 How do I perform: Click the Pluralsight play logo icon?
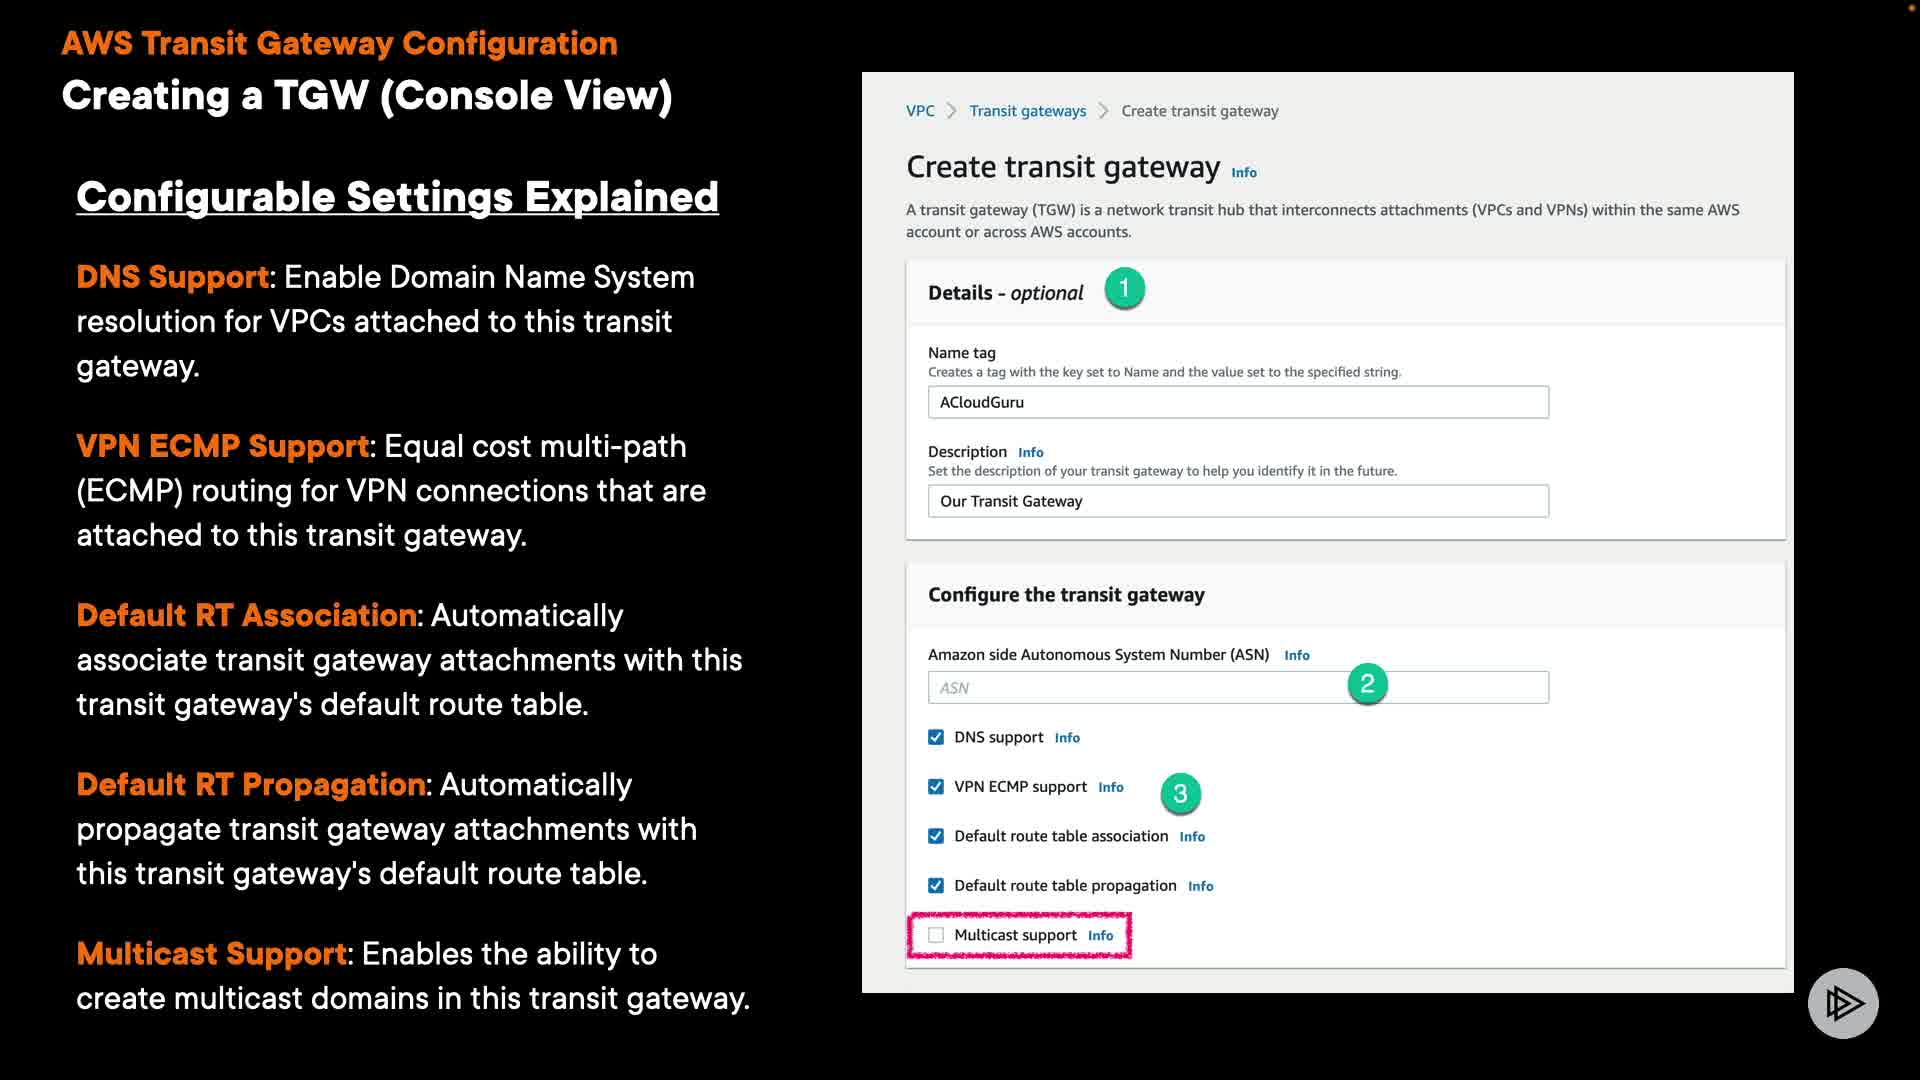point(1842,1003)
